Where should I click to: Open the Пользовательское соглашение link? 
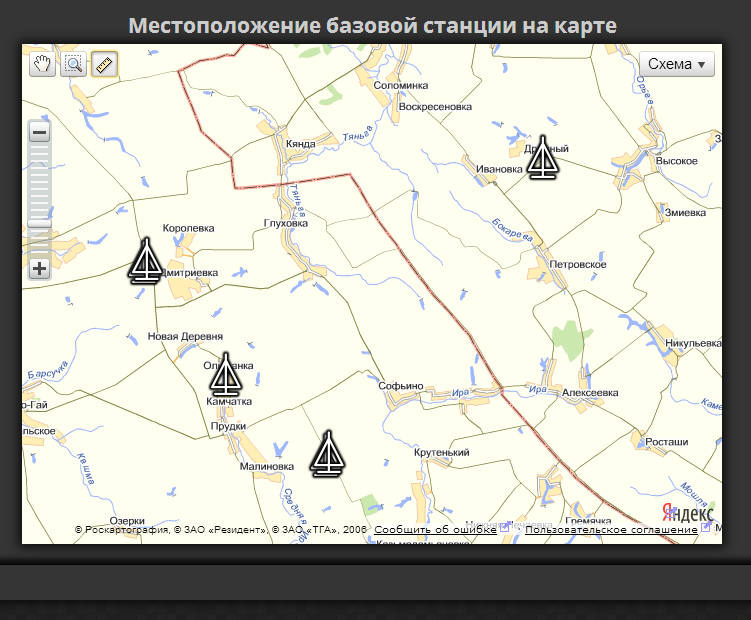point(611,529)
